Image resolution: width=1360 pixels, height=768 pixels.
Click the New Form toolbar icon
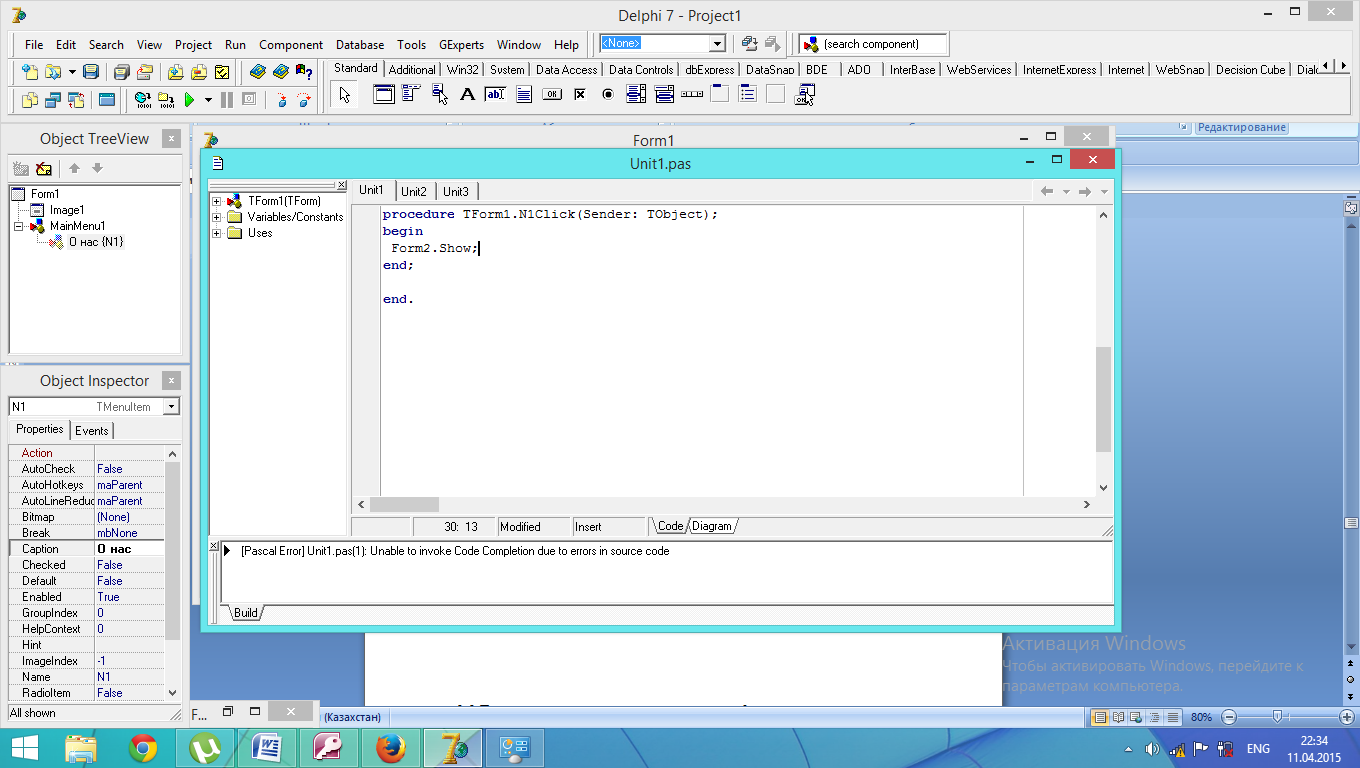coord(107,99)
